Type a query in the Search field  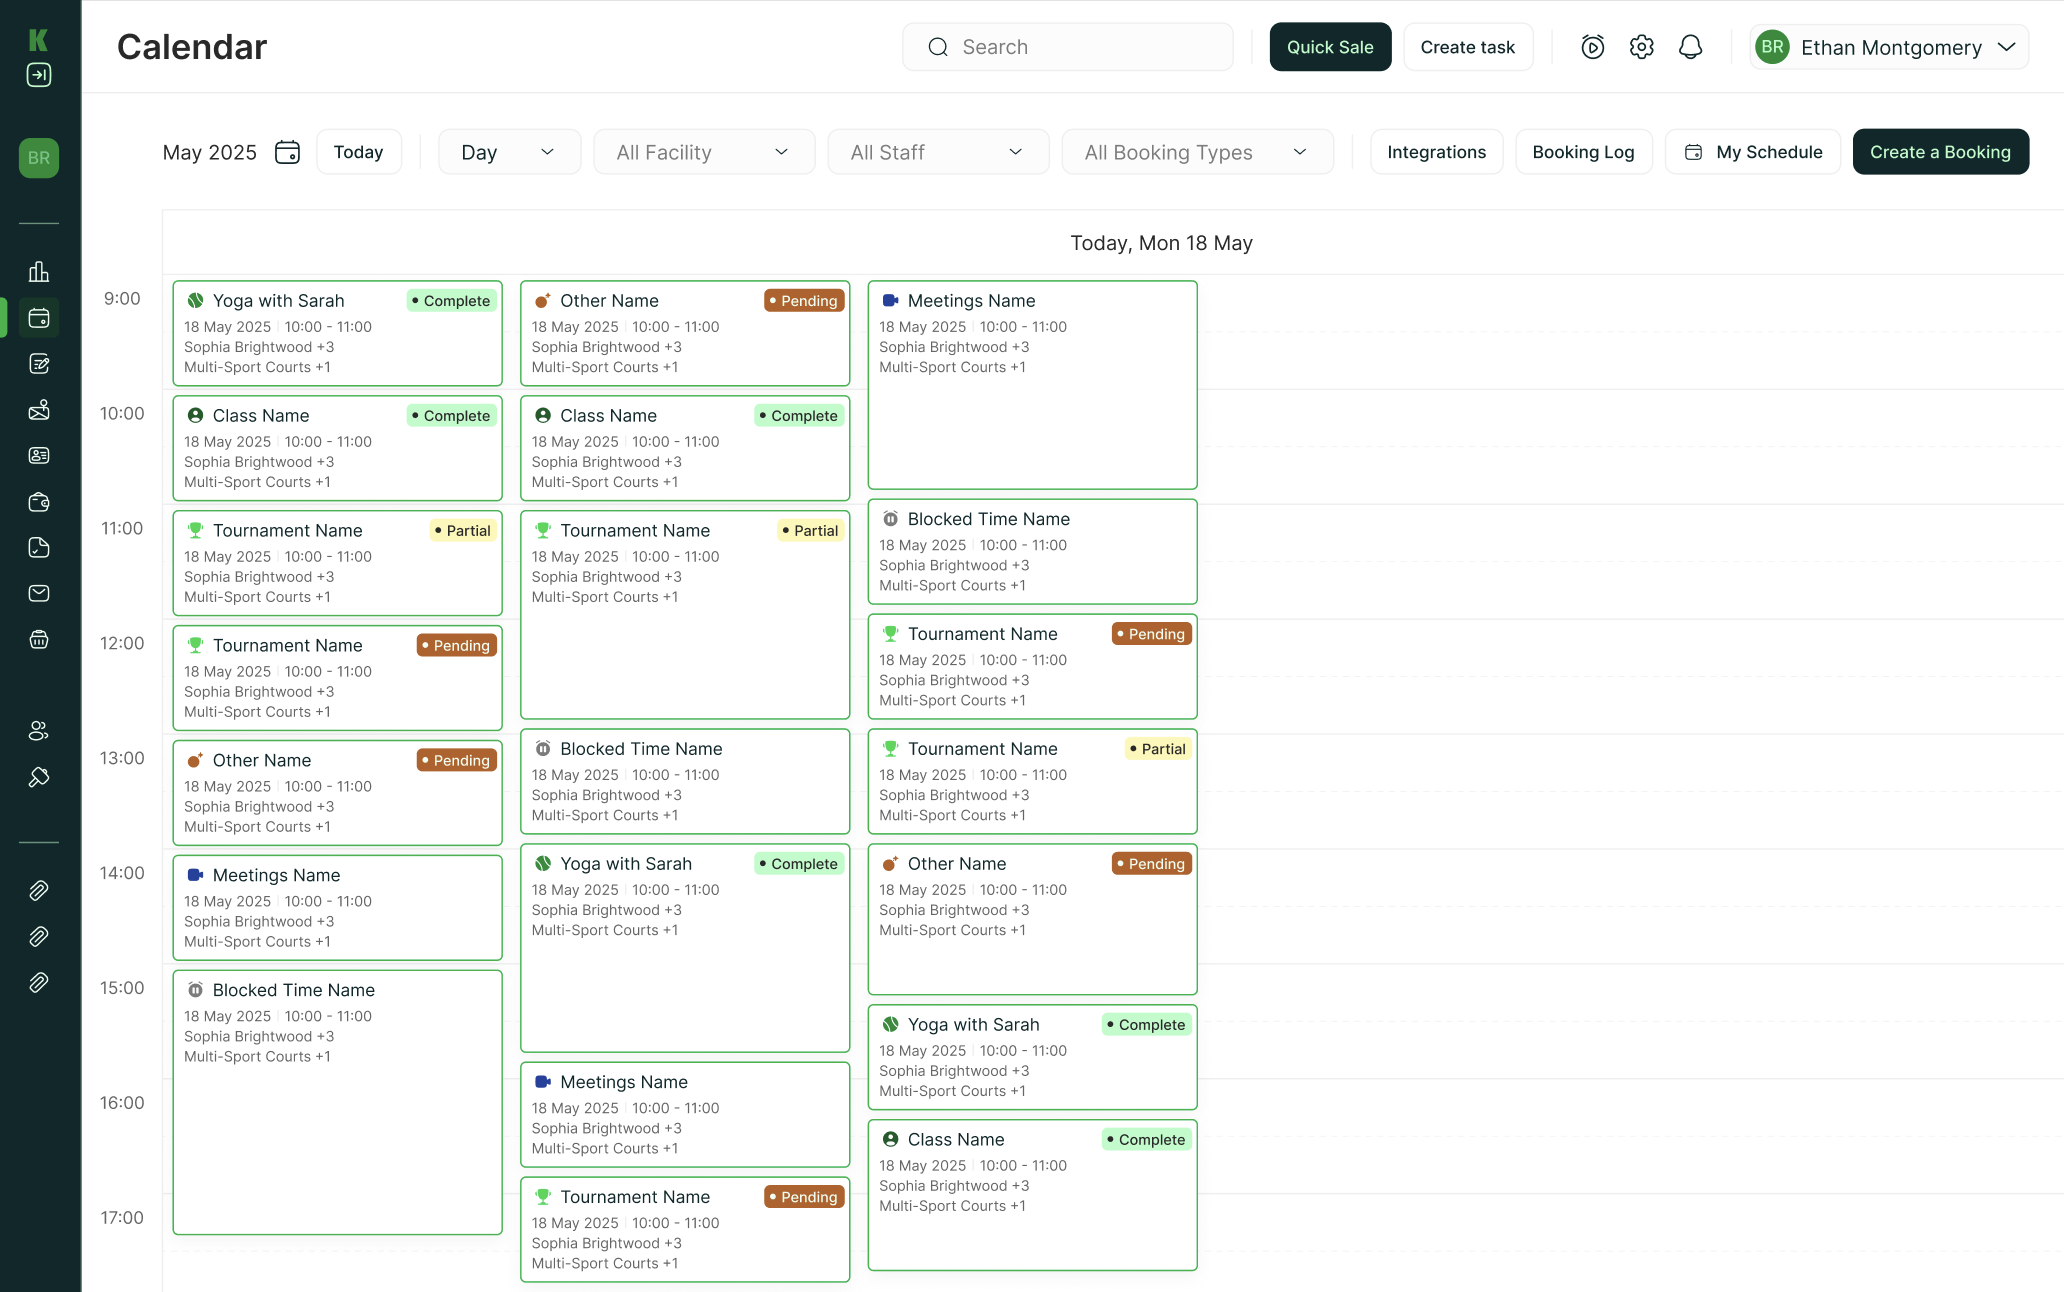pyautogui.click(x=1066, y=46)
